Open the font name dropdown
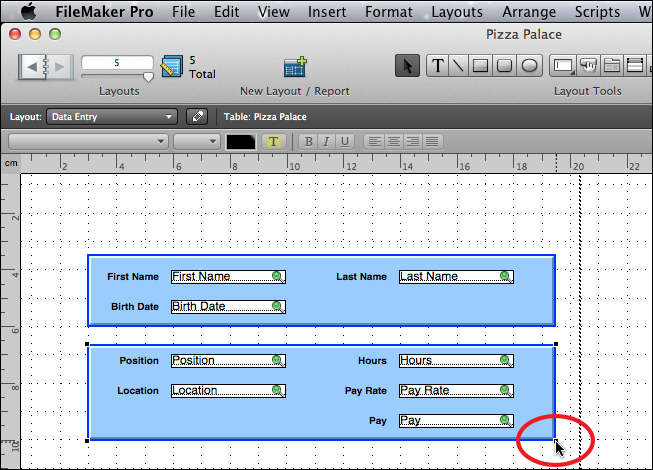The height and width of the screenshot is (470, 653). point(88,142)
